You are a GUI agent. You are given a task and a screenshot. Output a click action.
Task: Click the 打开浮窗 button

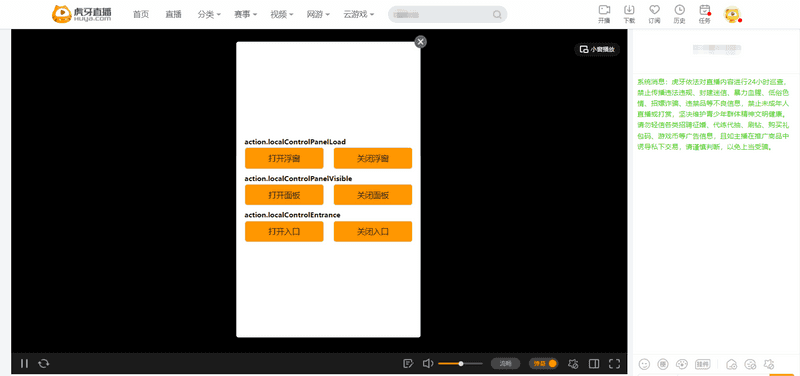point(284,158)
